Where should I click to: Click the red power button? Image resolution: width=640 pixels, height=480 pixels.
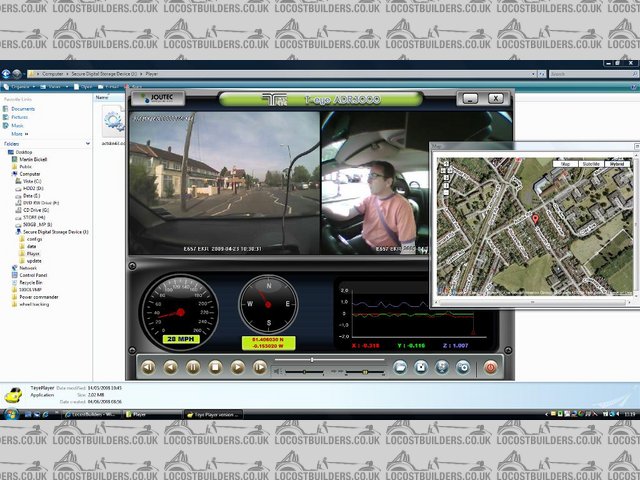pos(491,367)
